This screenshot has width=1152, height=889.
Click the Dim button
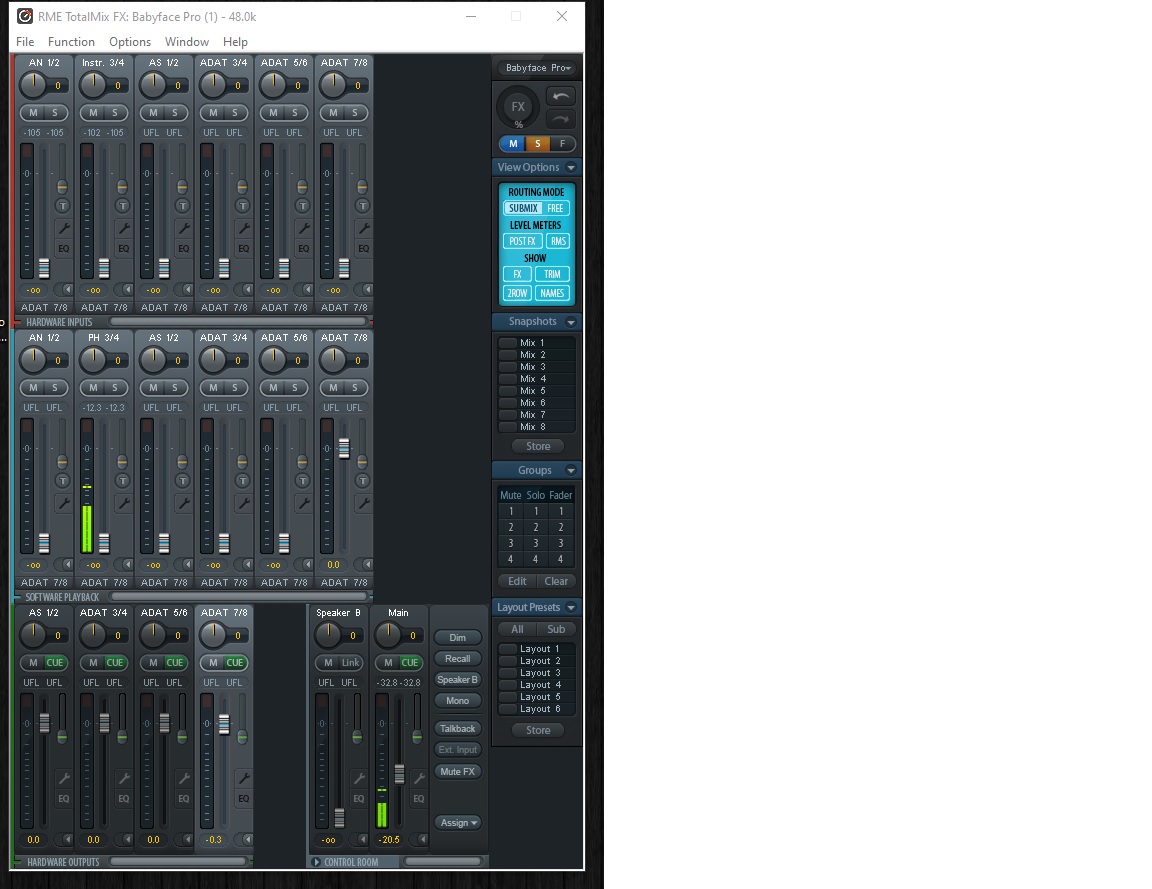click(457, 638)
